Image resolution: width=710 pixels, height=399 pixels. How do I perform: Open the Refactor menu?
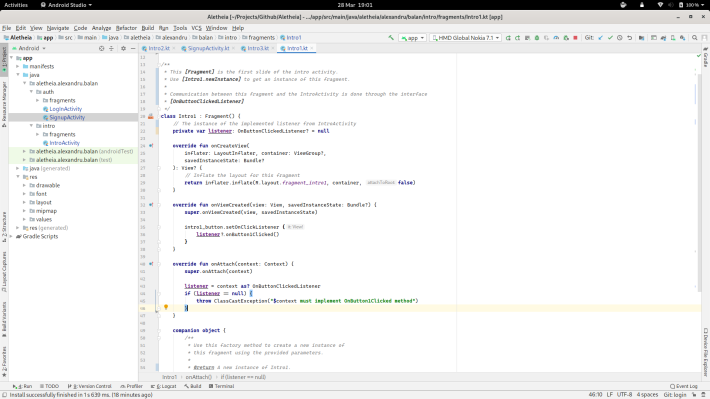126,28
